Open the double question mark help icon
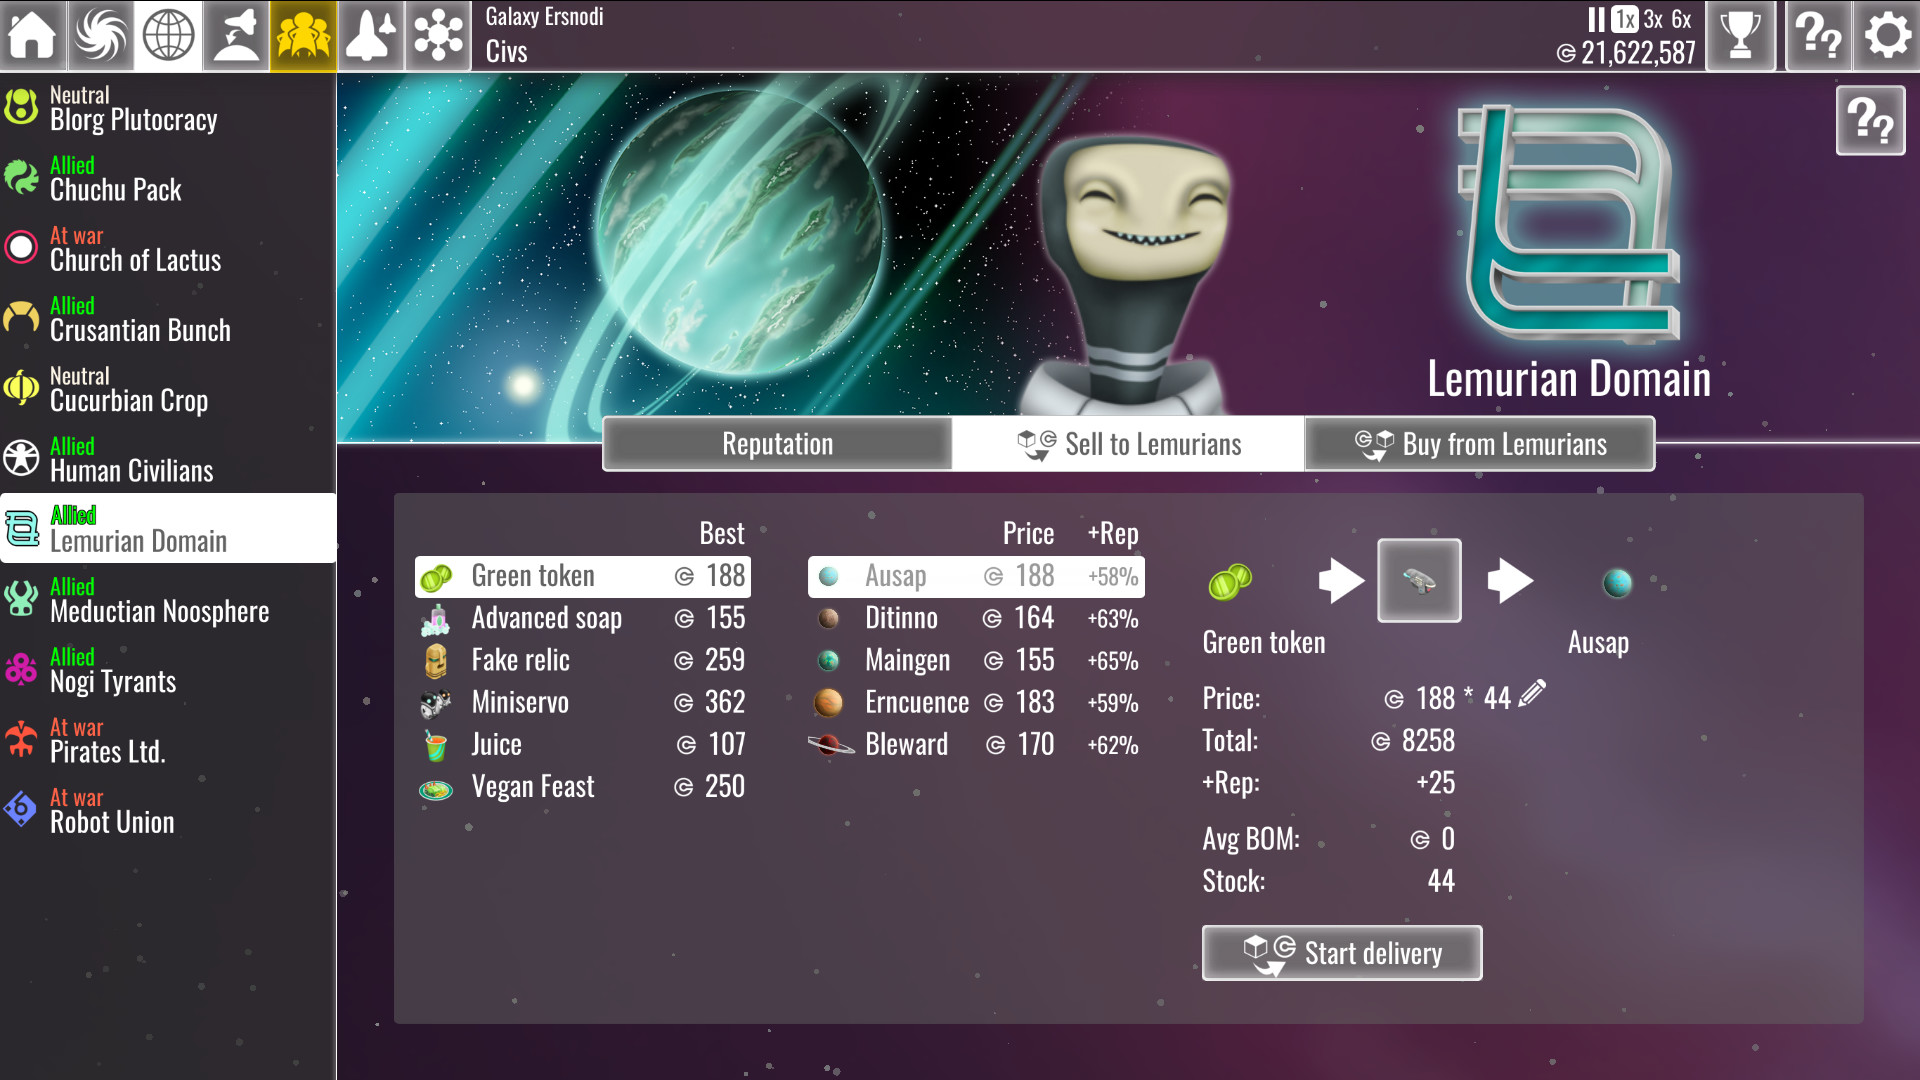The image size is (1920, 1080). (1820, 35)
